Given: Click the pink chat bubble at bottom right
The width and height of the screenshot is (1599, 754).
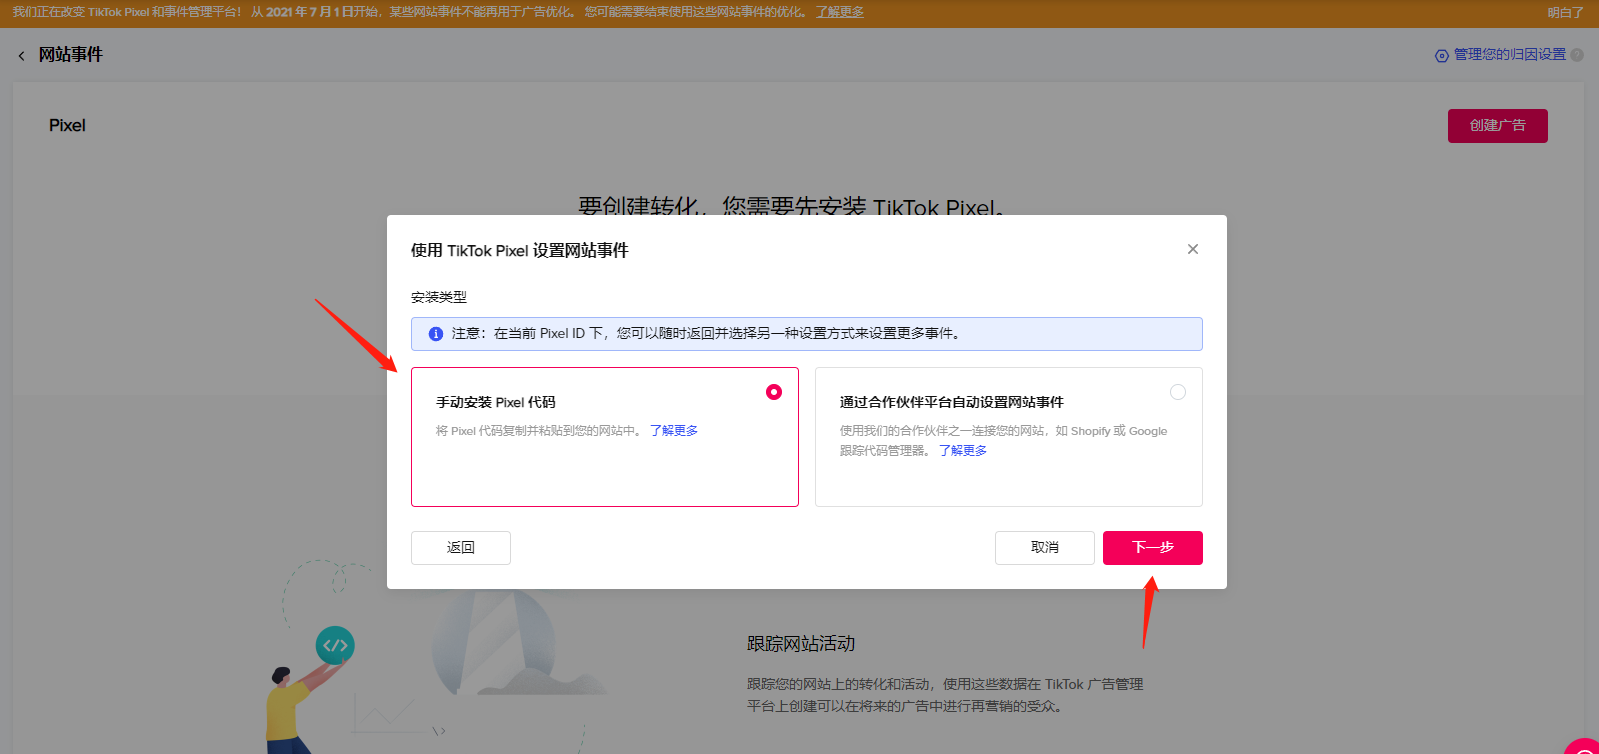Looking at the screenshot, I should (1584, 746).
